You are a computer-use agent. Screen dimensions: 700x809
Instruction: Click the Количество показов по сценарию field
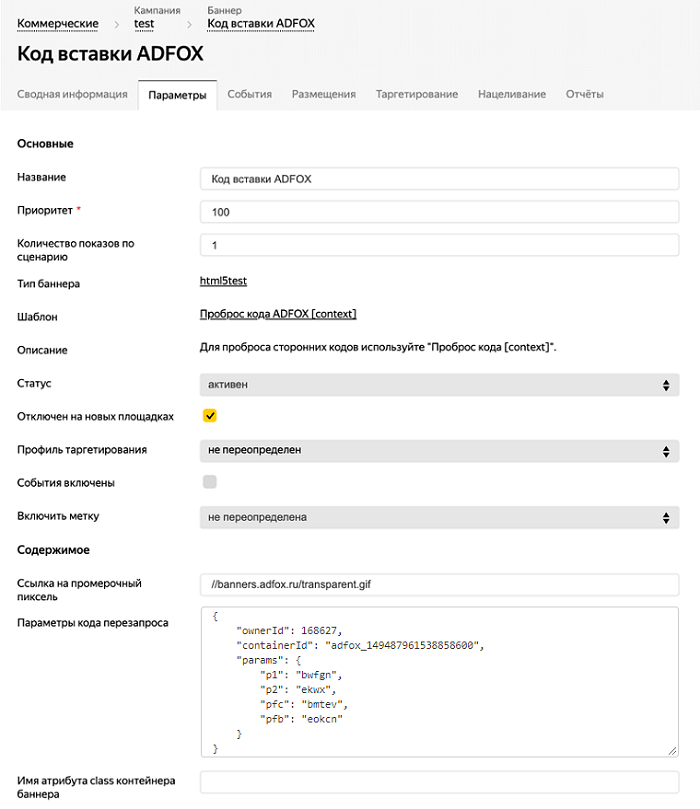coord(439,245)
